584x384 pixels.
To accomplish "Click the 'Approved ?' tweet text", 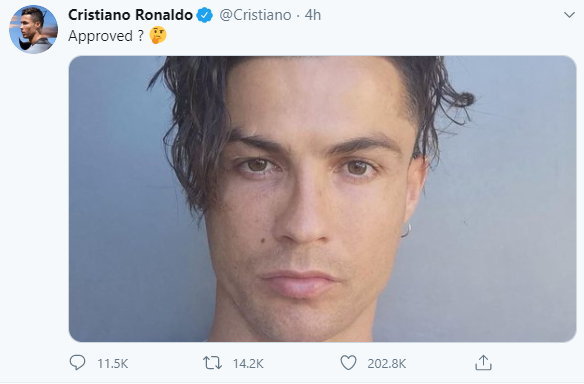I will pos(106,36).
